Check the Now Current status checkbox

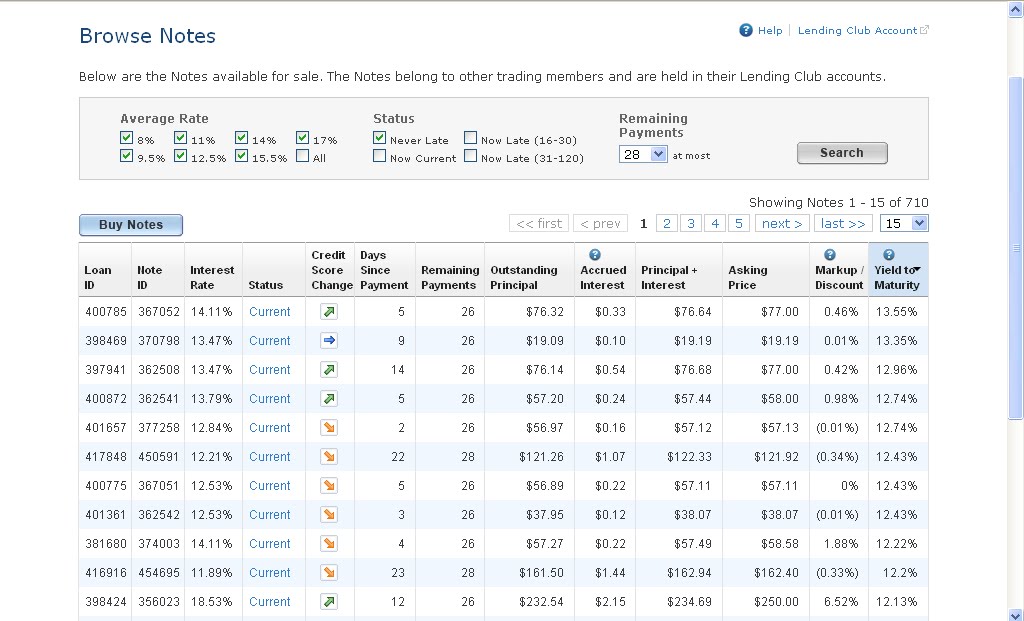tap(379, 156)
